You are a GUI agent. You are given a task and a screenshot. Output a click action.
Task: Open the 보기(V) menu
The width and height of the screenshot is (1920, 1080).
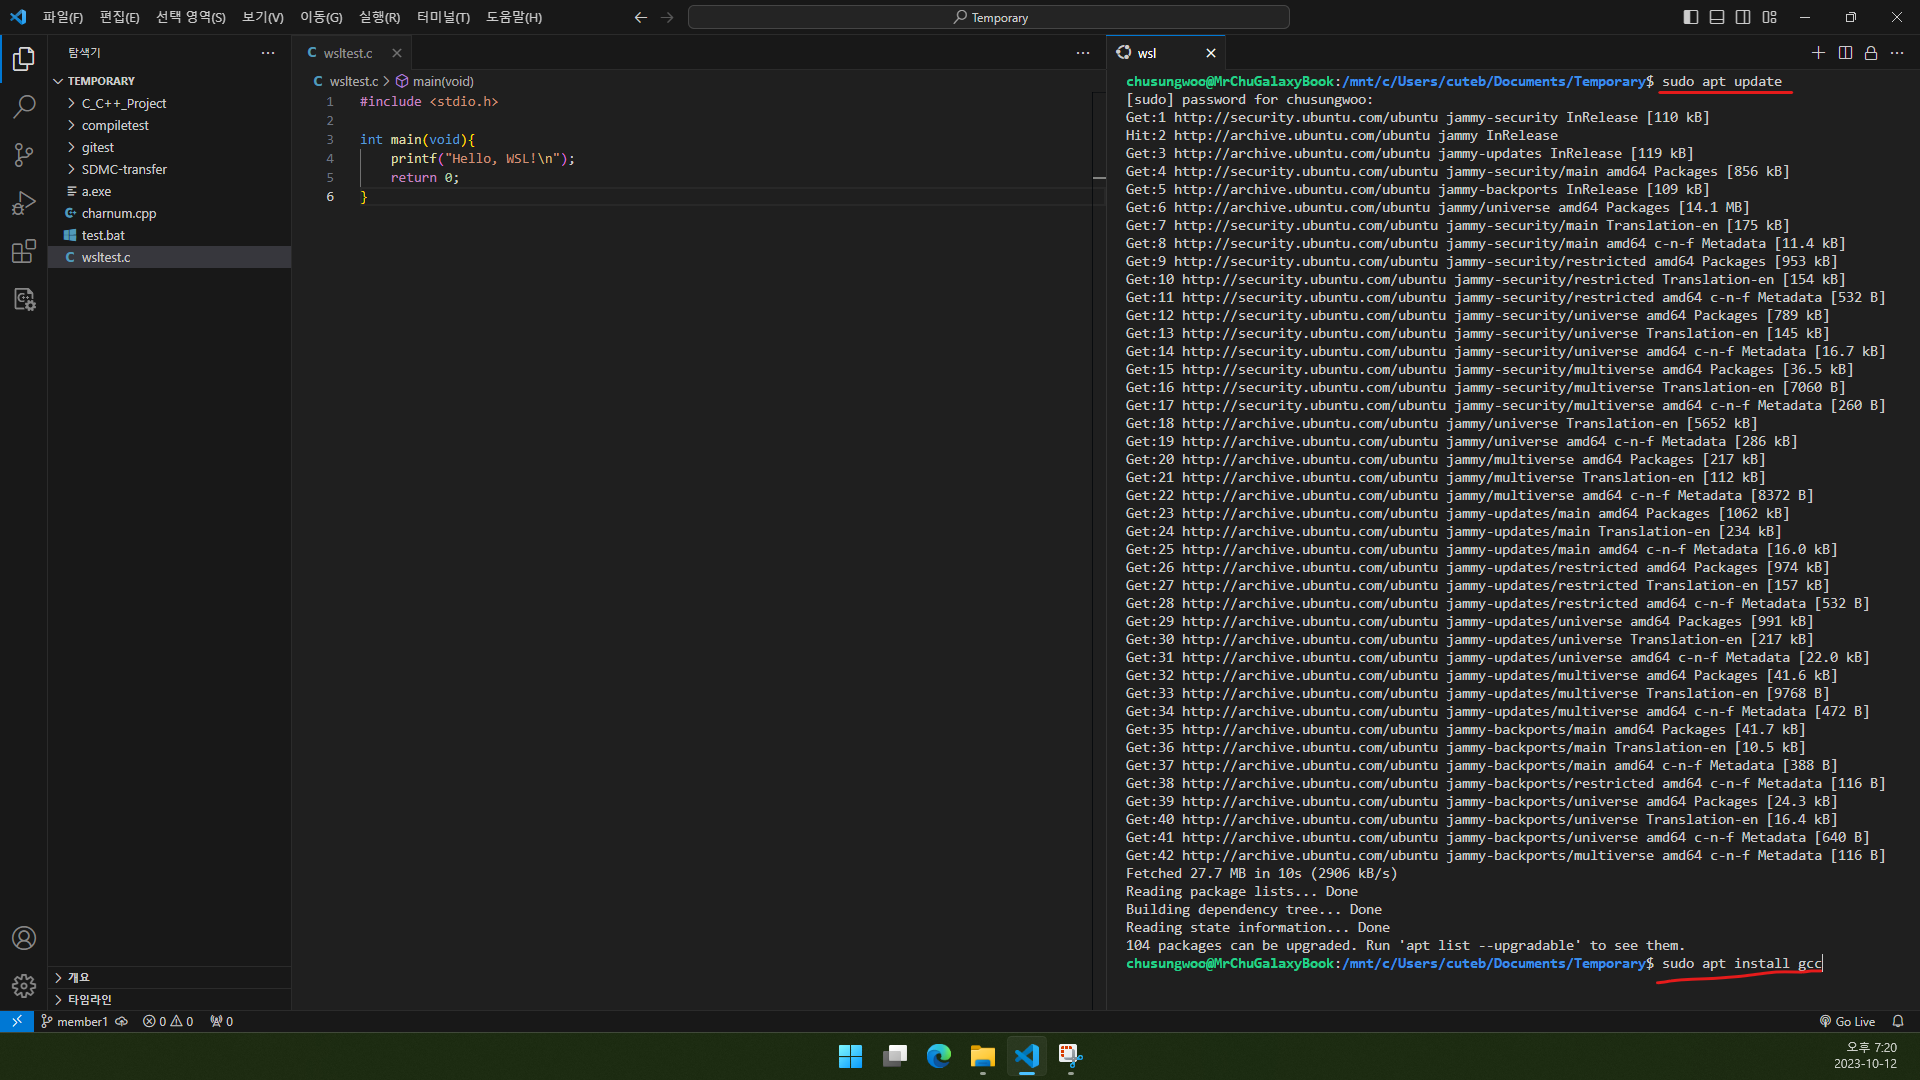pyautogui.click(x=263, y=17)
